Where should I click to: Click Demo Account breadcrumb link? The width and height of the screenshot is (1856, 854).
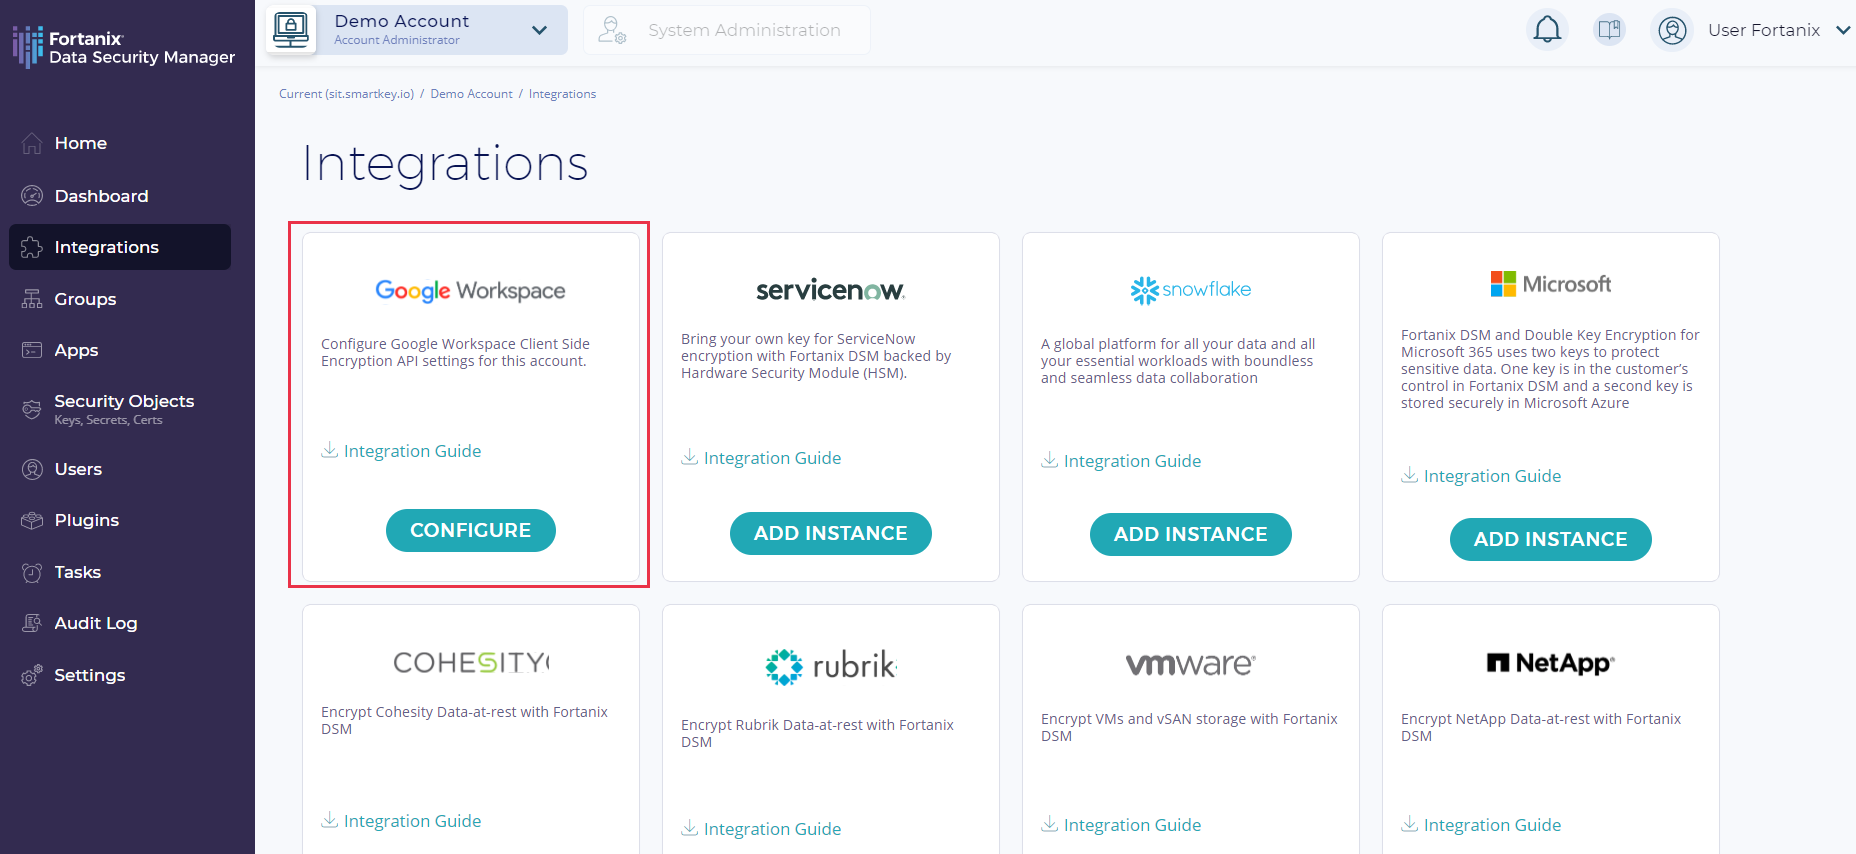pyautogui.click(x=471, y=94)
